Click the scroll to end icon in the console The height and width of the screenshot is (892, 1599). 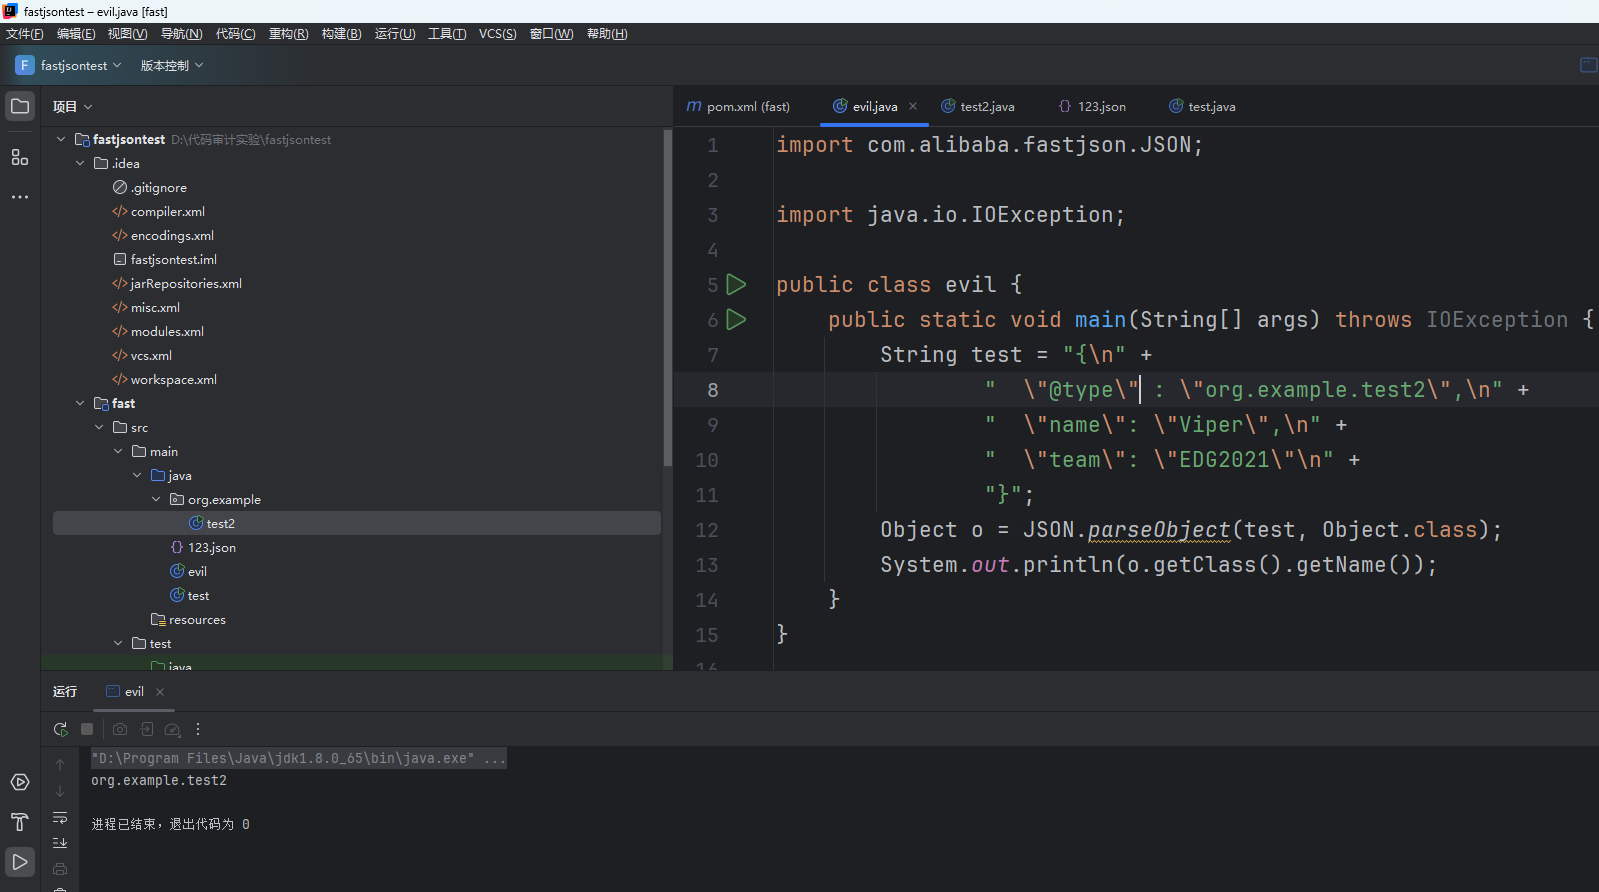click(60, 843)
